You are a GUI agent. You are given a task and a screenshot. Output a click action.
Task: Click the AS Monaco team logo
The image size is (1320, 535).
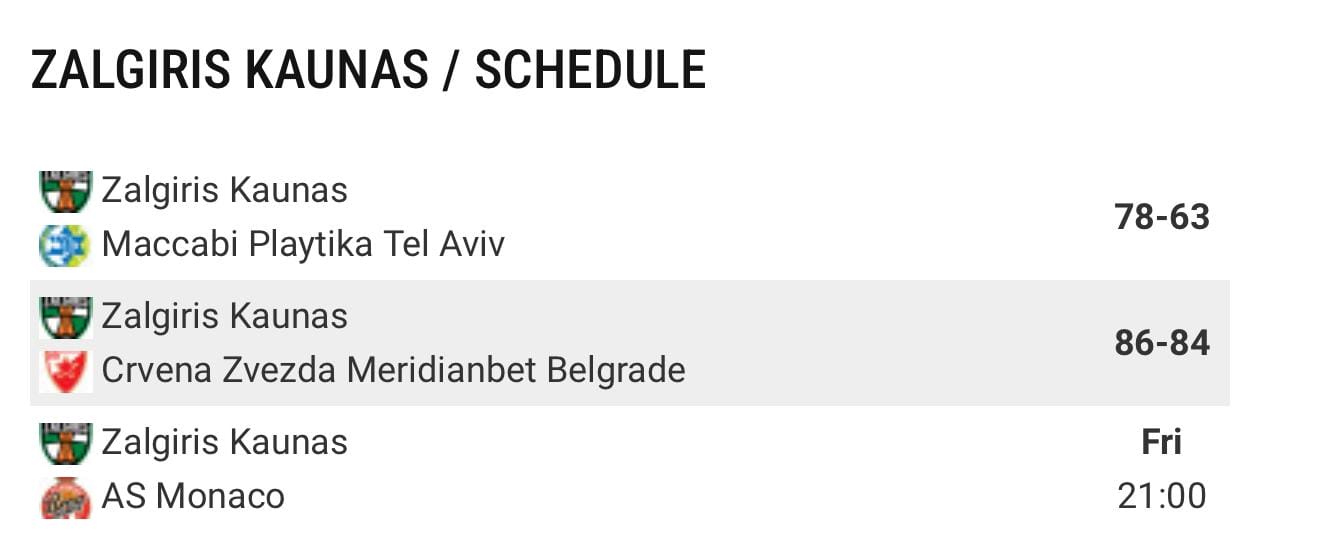tap(65, 497)
